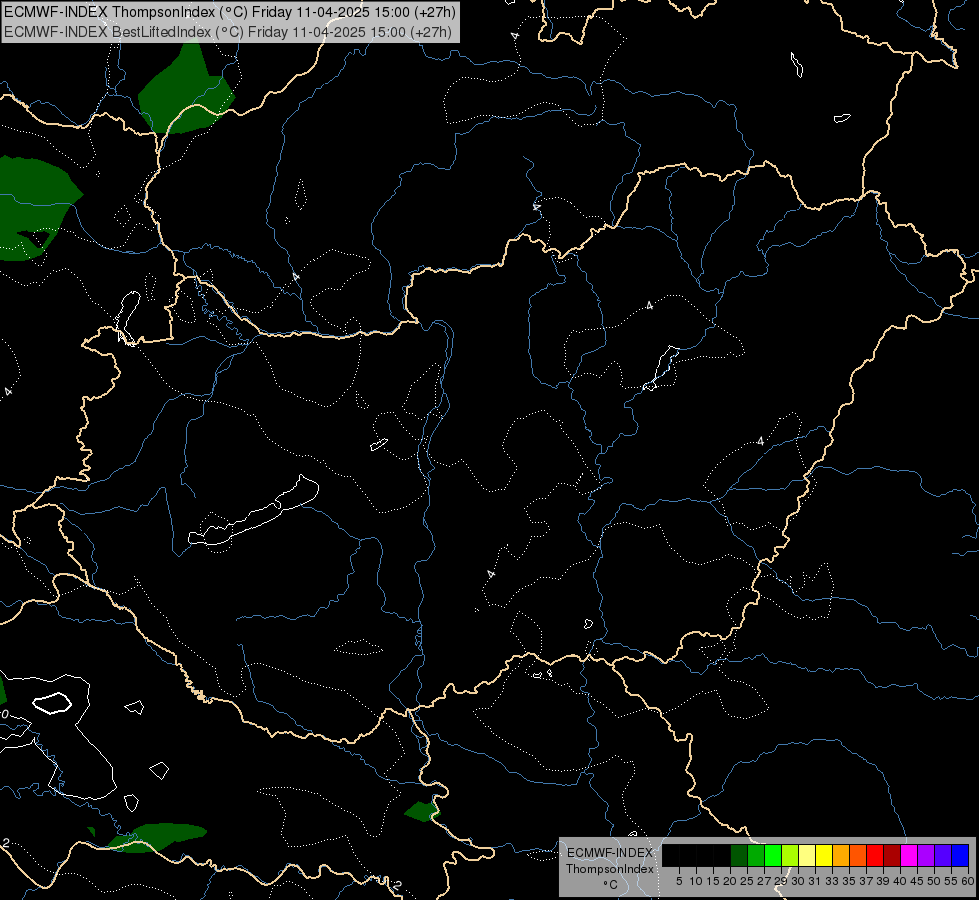The height and width of the screenshot is (900, 979).
Task: Select the yellow-green 29-30 legend swatch
Action: (790, 855)
